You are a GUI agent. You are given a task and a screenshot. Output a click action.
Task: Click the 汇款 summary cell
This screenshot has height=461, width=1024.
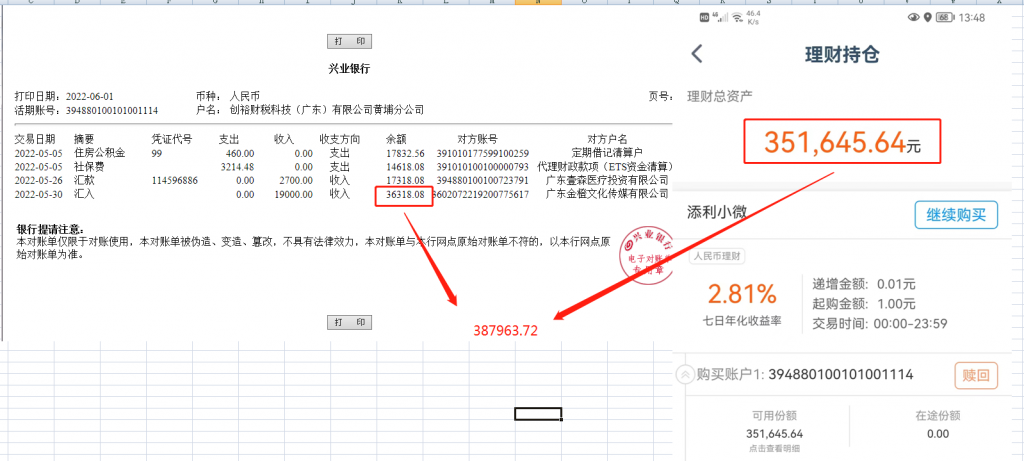[84, 180]
